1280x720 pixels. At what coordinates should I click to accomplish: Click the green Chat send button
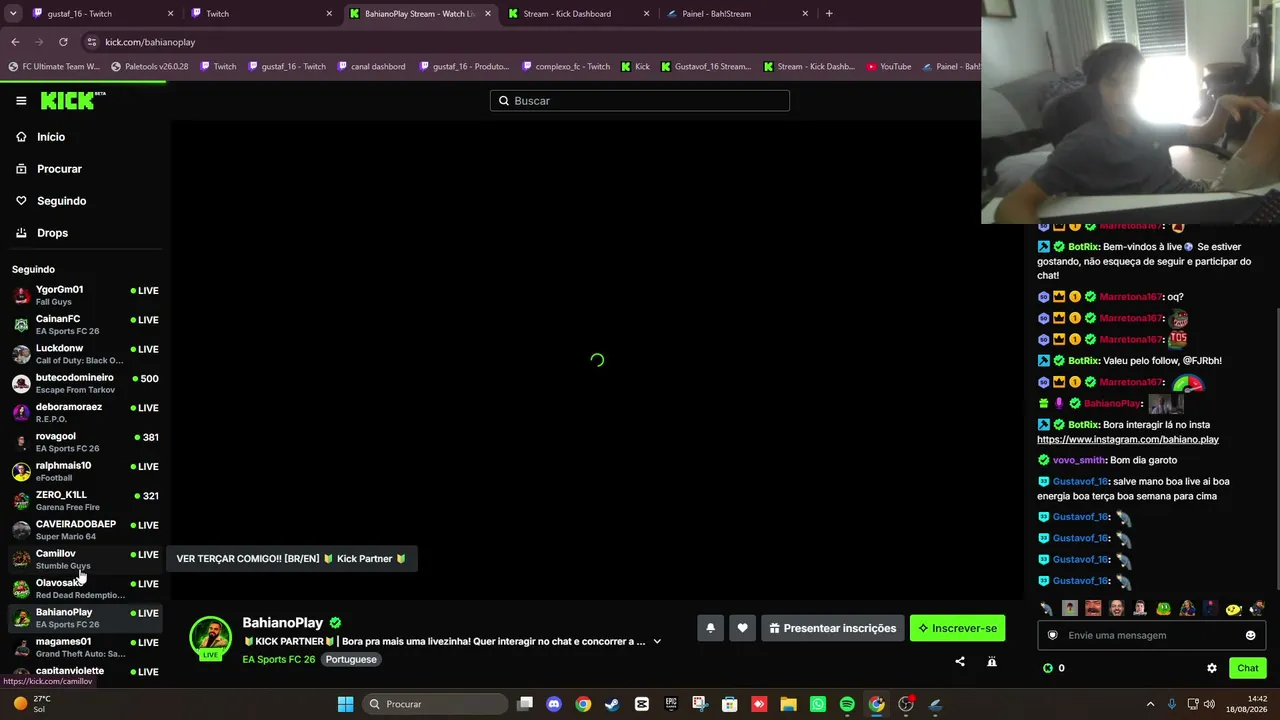click(x=1248, y=668)
